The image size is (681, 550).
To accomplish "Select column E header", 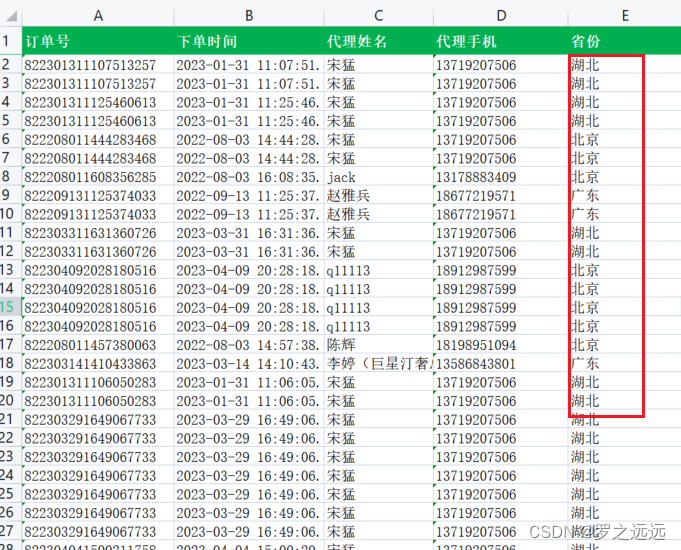I will [x=625, y=16].
